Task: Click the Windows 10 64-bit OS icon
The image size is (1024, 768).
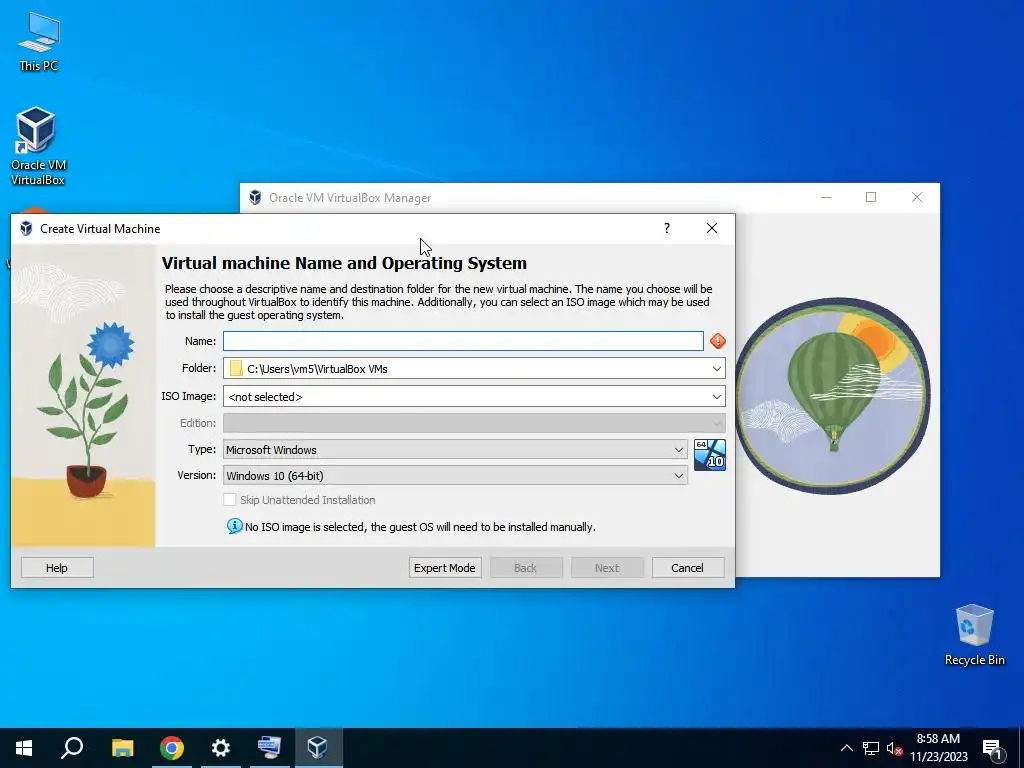Action: pyautogui.click(x=709, y=455)
